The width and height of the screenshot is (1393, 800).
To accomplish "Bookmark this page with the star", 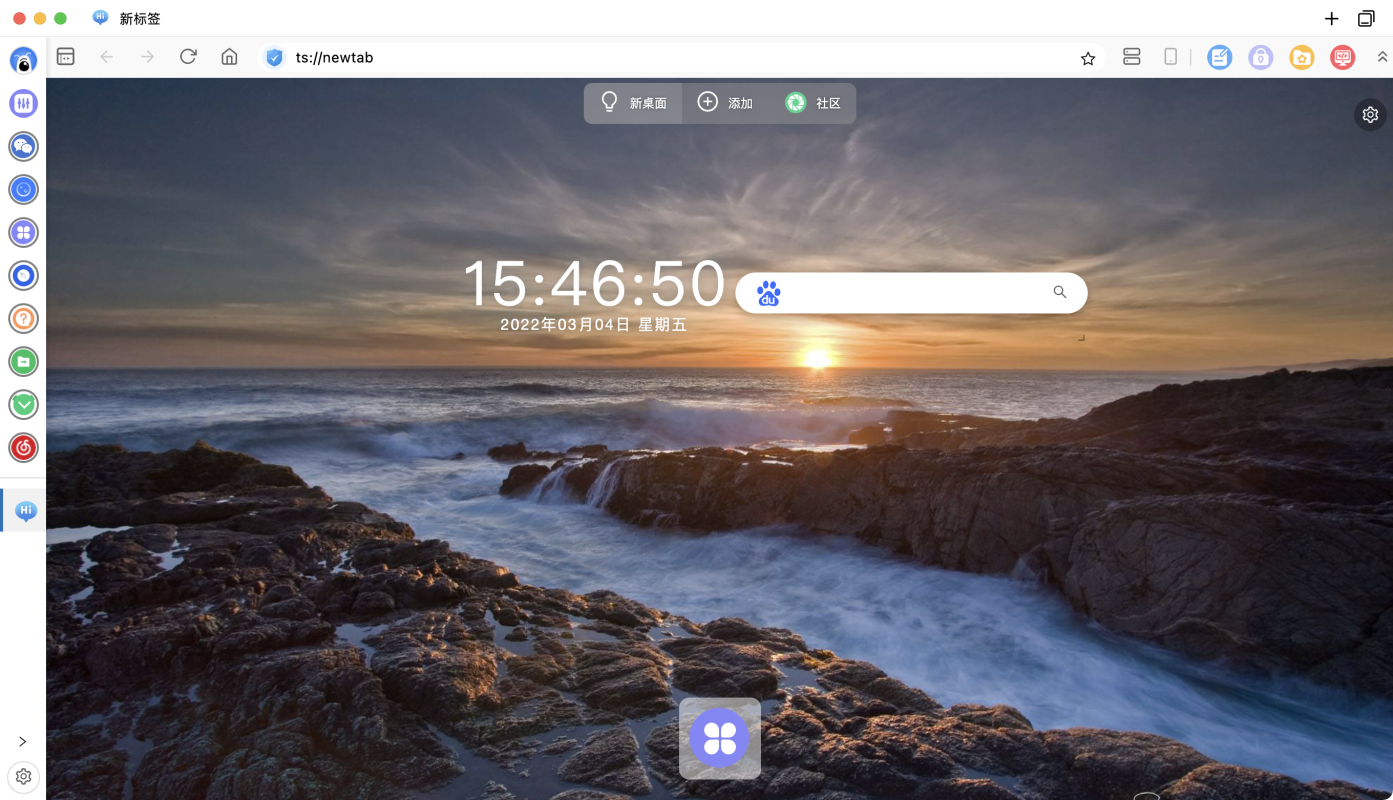I will [1088, 58].
